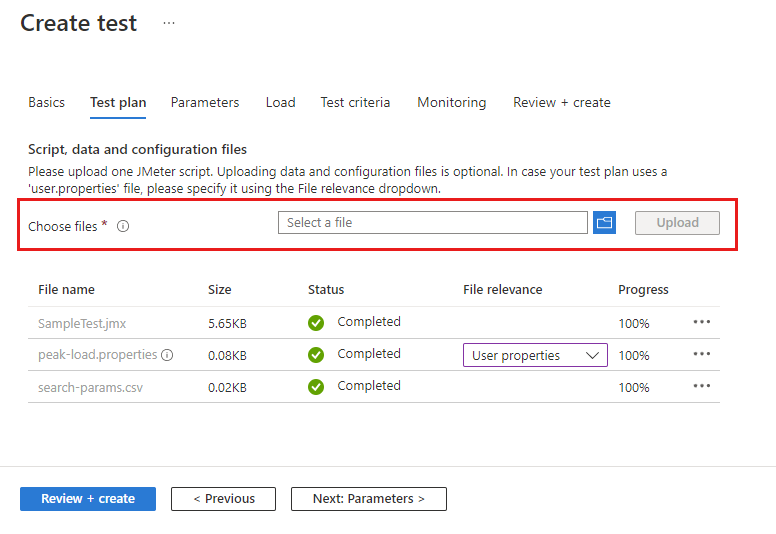Open more options for search-params.csv row
This screenshot has height=534, width=776.
[x=701, y=386]
